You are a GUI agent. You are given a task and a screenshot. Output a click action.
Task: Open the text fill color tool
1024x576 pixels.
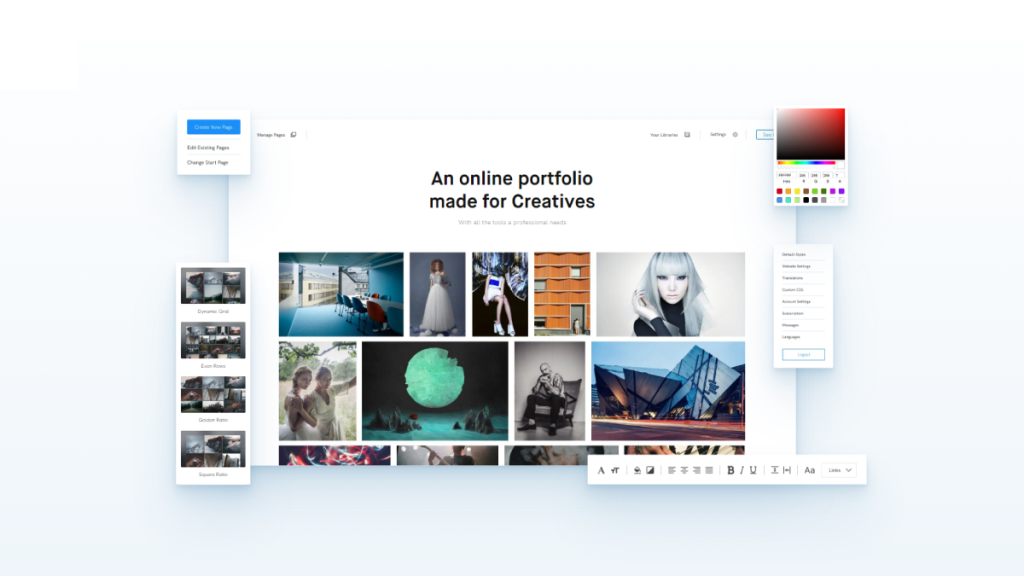pos(636,470)
